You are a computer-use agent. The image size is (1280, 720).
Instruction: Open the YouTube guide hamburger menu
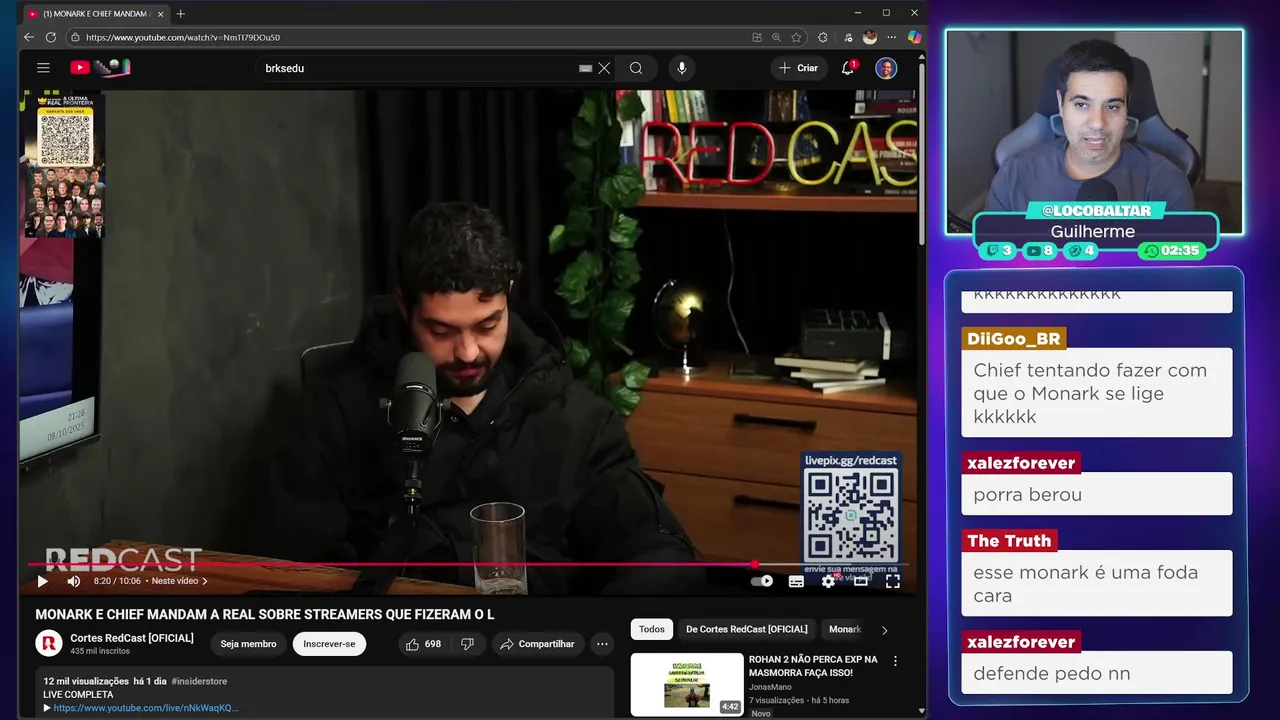tap(43, 68)
